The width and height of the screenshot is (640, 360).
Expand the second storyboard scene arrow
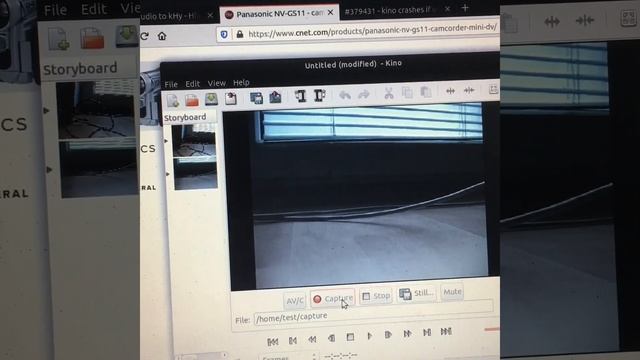(168, 174)
